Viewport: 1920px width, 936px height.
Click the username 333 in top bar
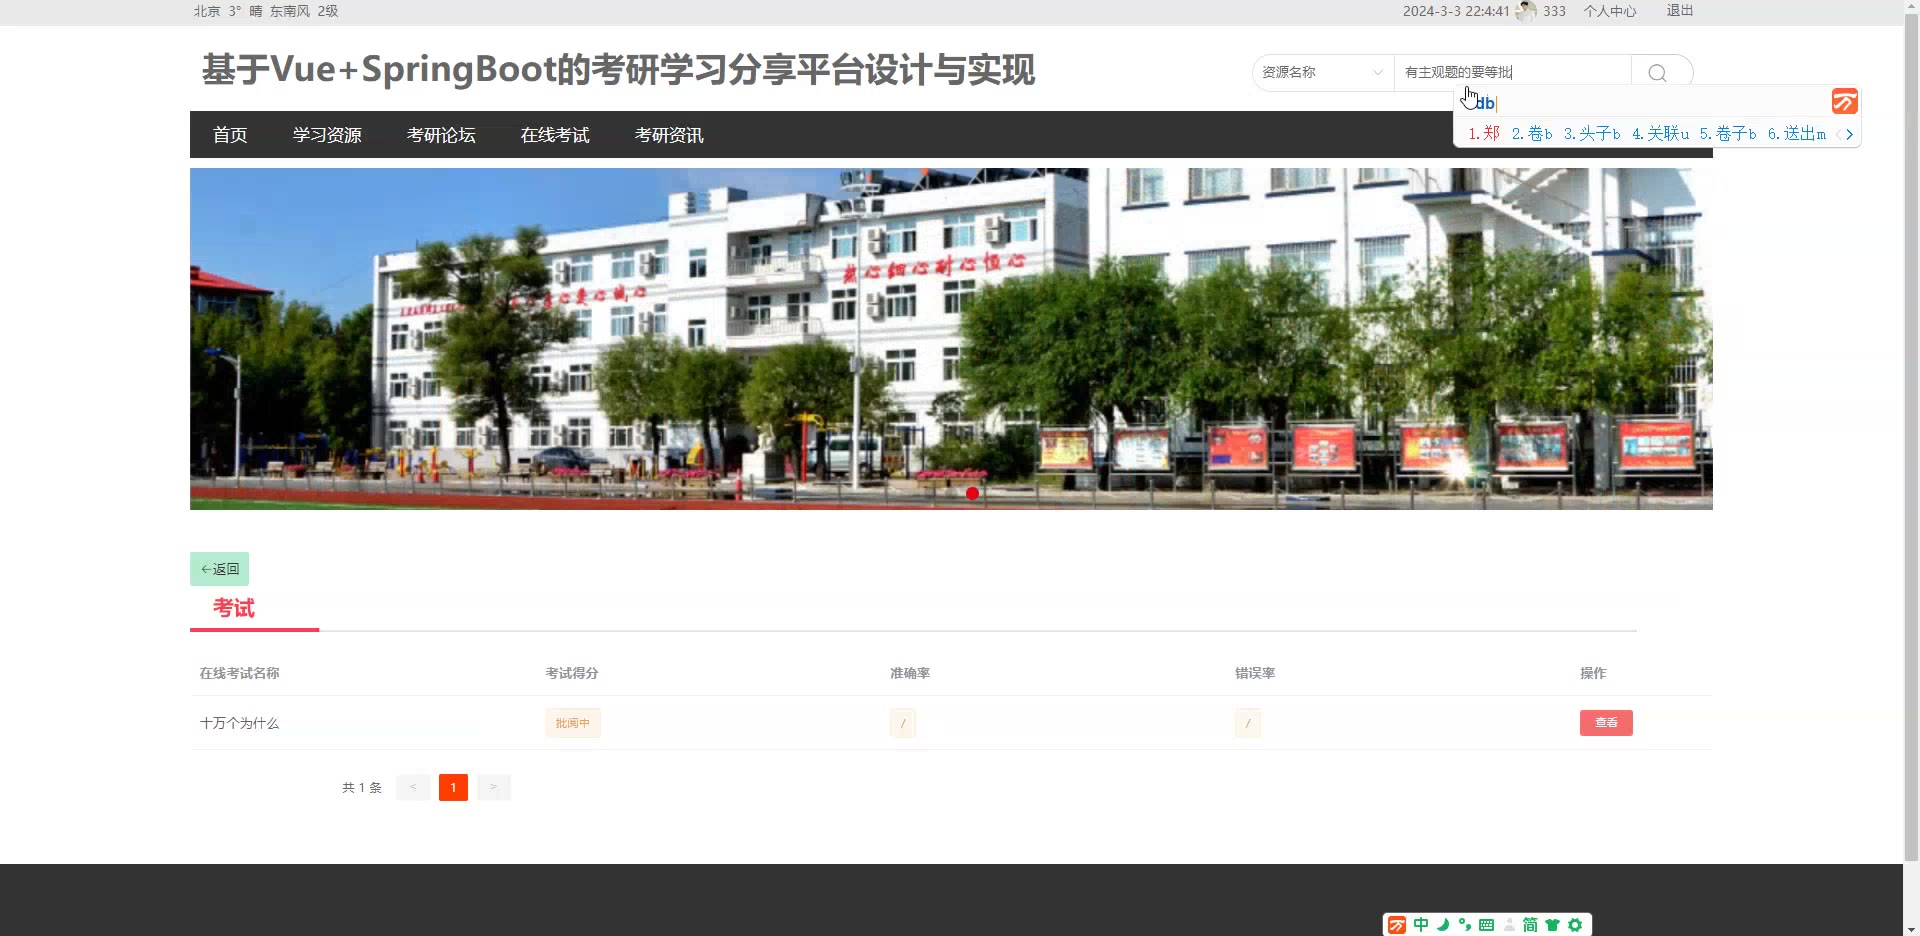(1554, 11)
